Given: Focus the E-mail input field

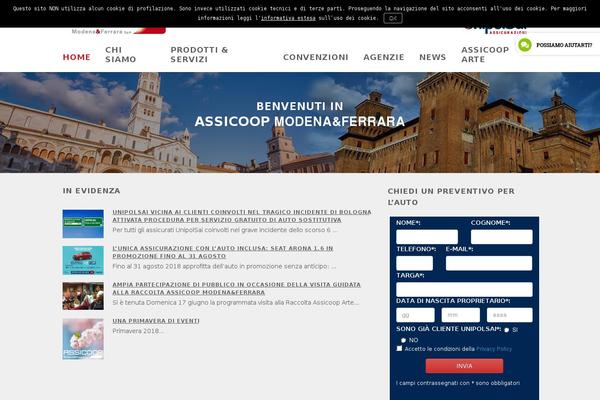Looking at the screenshot, I should (x=489, y=263).
